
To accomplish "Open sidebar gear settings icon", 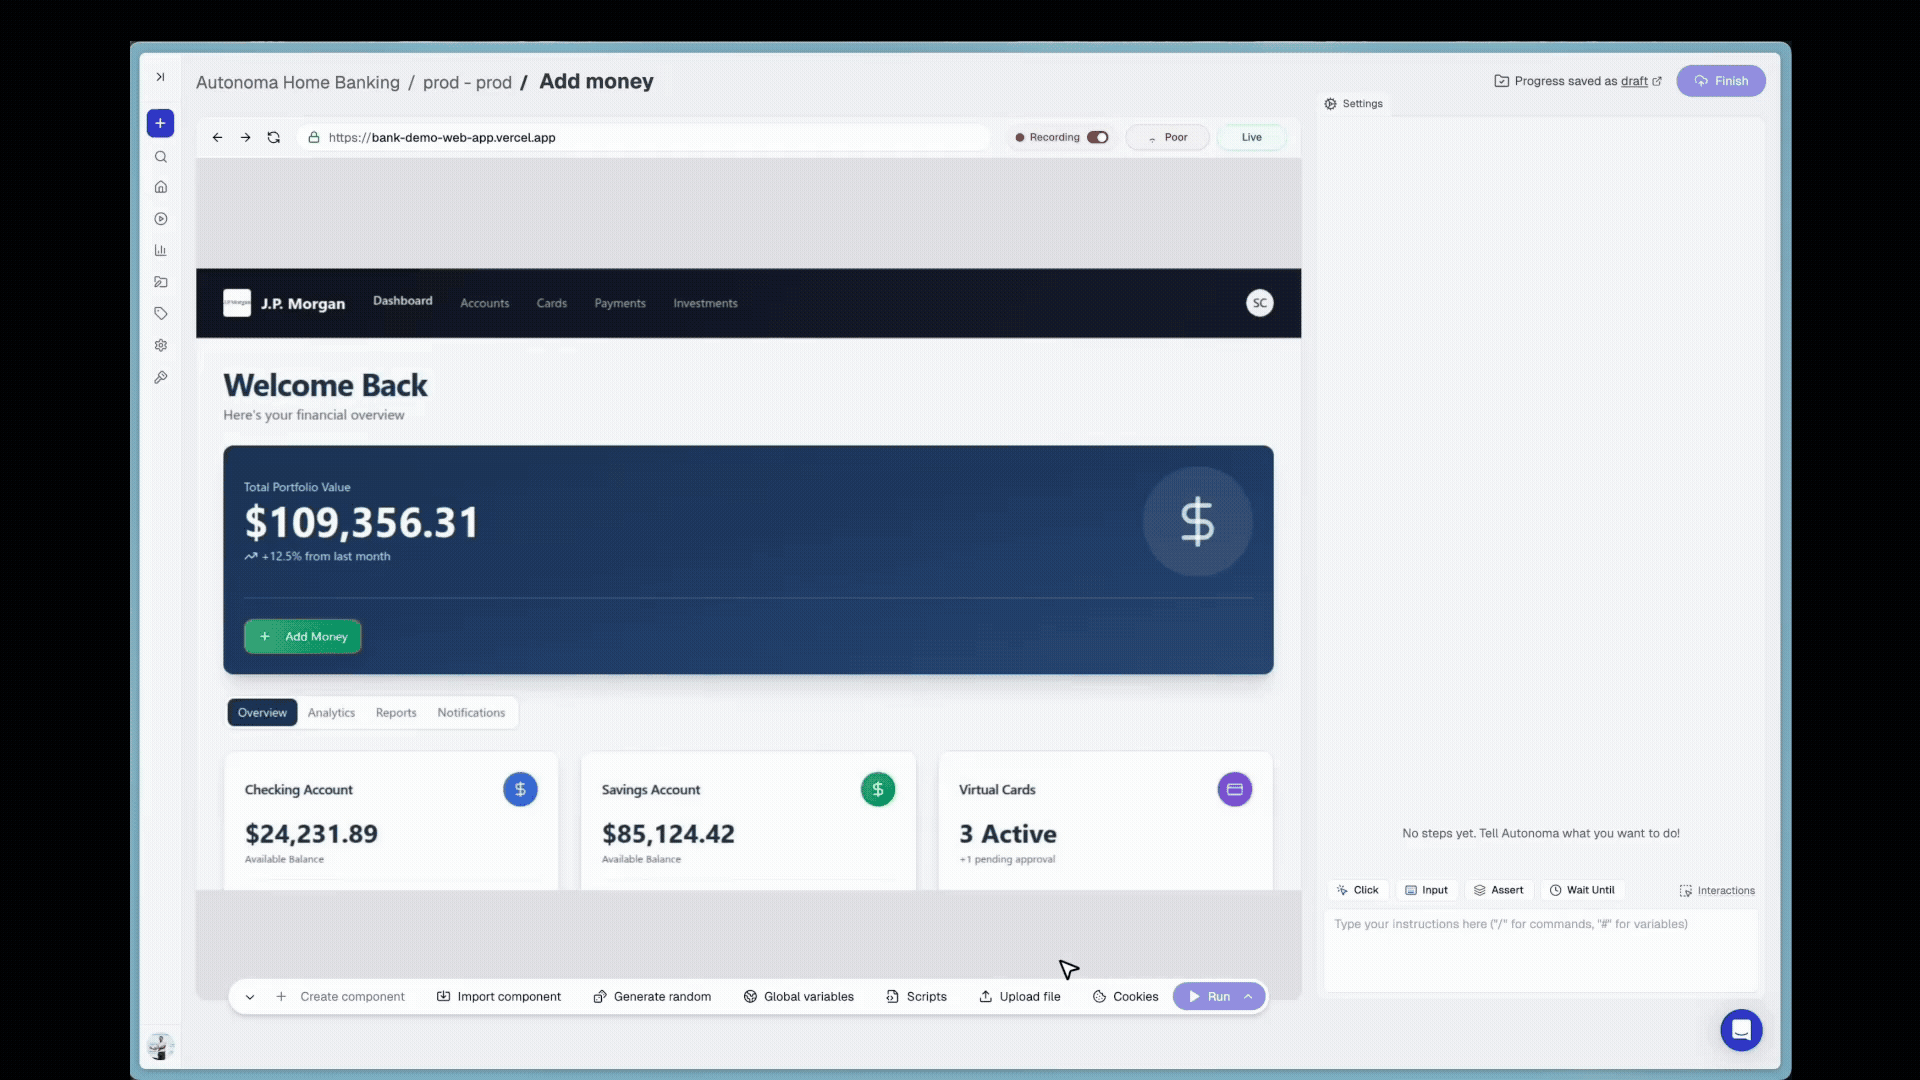I will pos(160,346).
